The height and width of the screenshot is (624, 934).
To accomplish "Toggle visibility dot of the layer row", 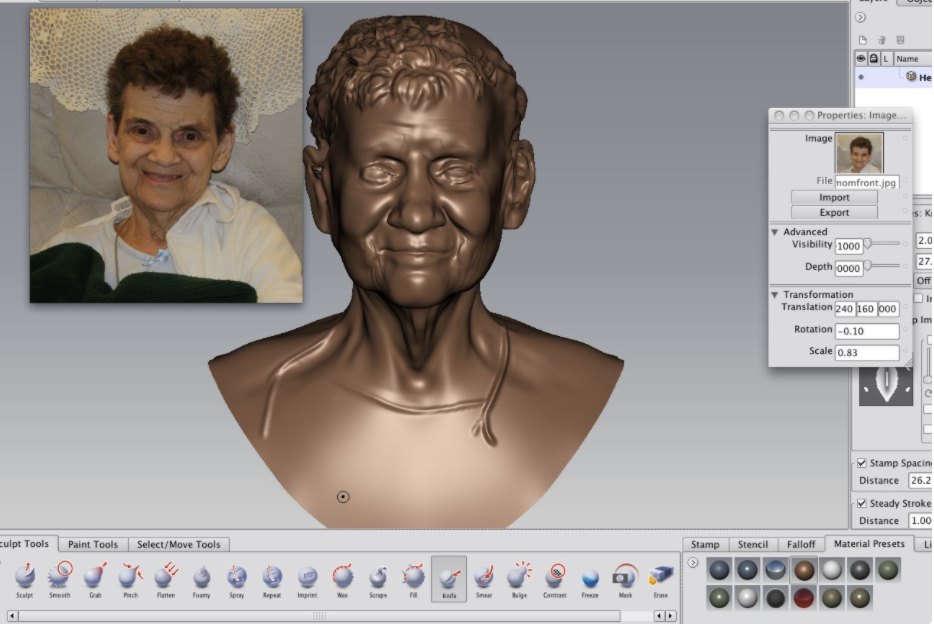I will [x=861, y=77].
